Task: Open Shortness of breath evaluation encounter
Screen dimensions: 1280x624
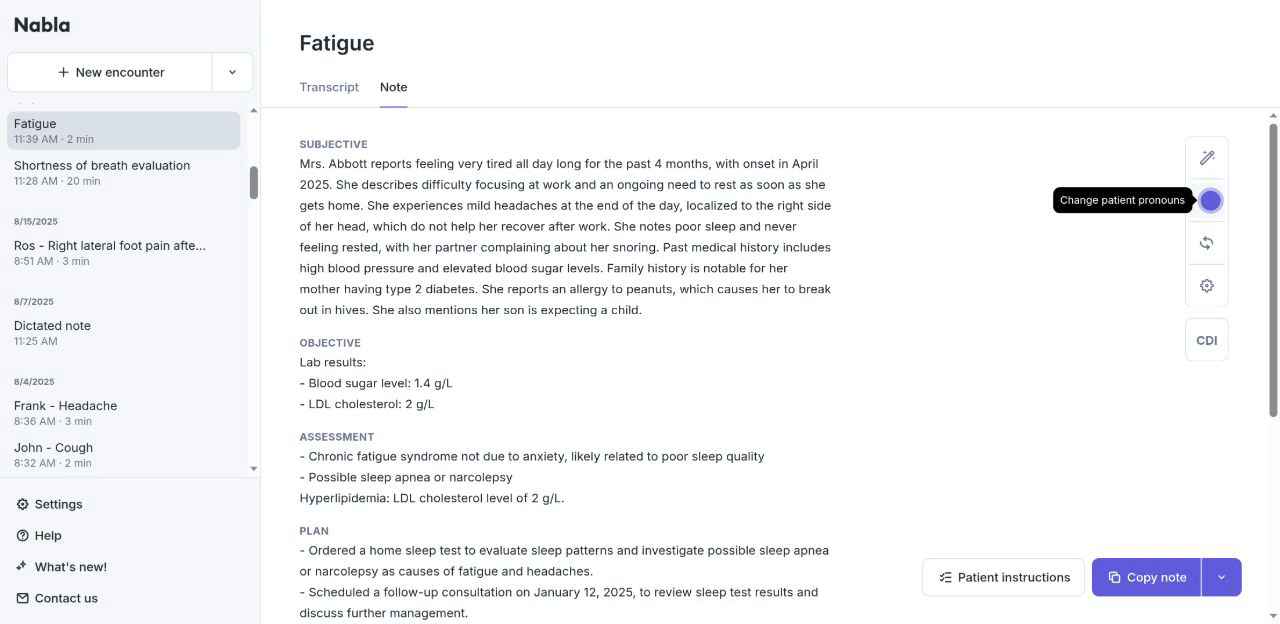Action: (102, 172)
